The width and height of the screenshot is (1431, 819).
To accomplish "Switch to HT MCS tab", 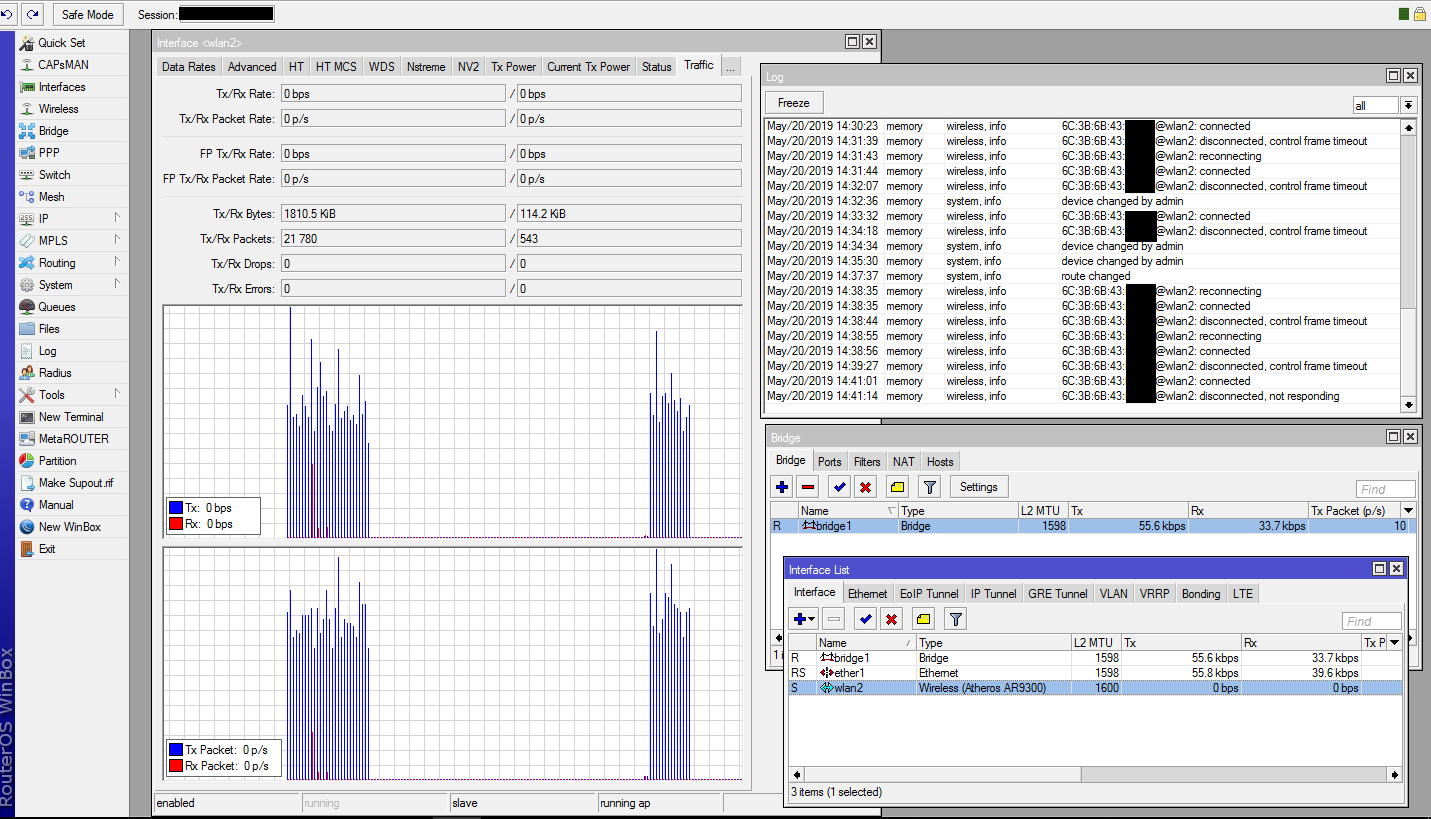I will coord(336,67).
